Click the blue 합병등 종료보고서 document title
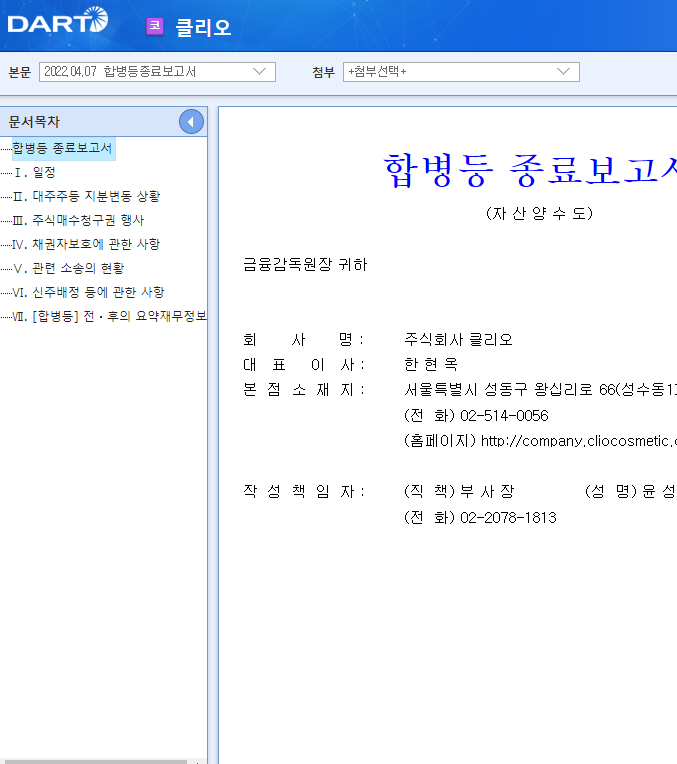 (530, 170)
